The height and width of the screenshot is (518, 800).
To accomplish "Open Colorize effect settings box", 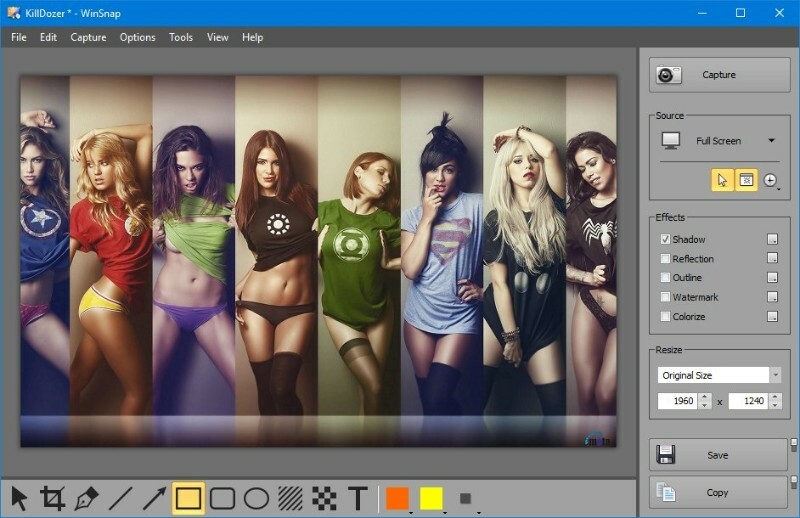I will [x=772, y=316].
